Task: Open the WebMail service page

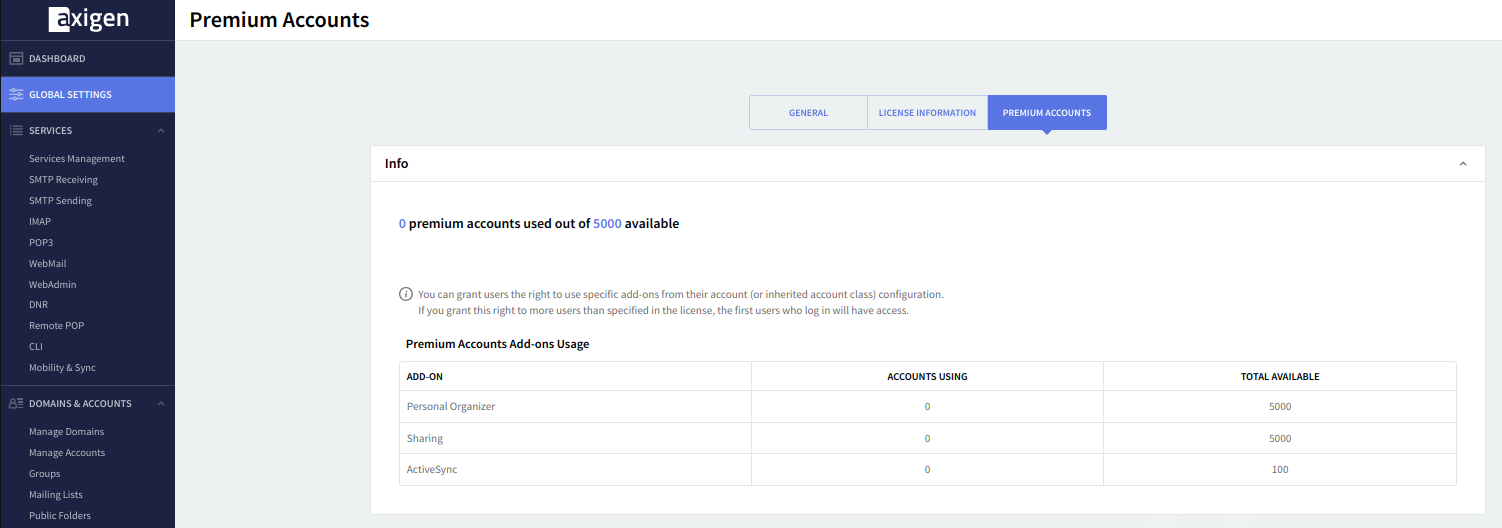Action: pos(47,264)
